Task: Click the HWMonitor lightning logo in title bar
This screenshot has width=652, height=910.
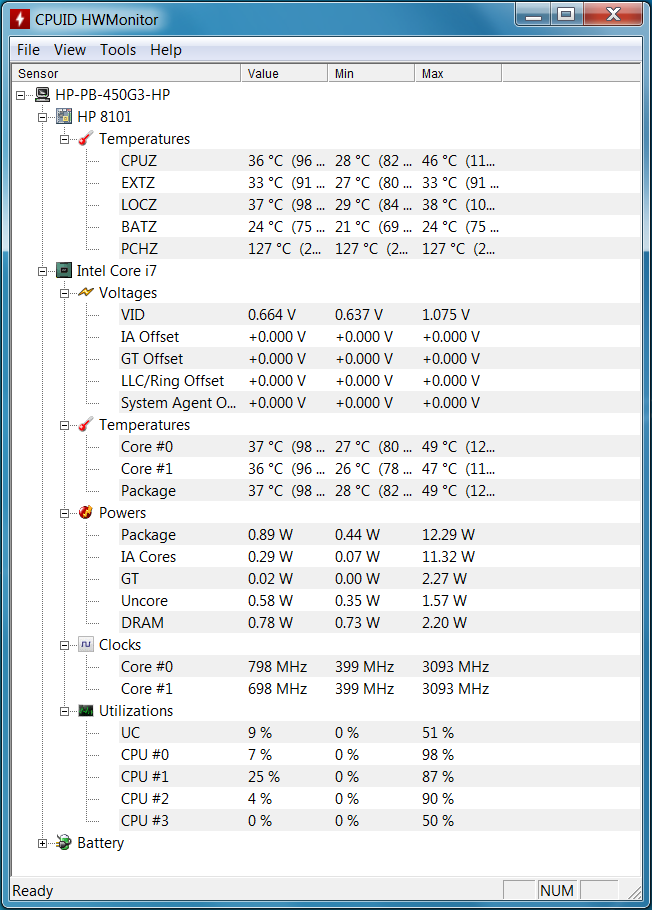Action: (20, 19)
